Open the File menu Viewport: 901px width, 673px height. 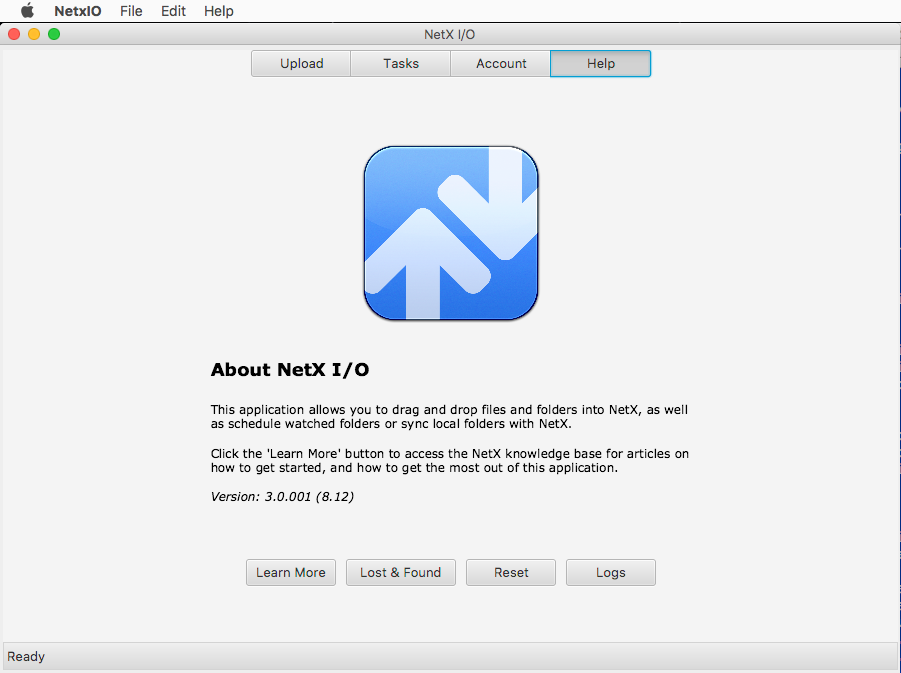pos(131,11)
